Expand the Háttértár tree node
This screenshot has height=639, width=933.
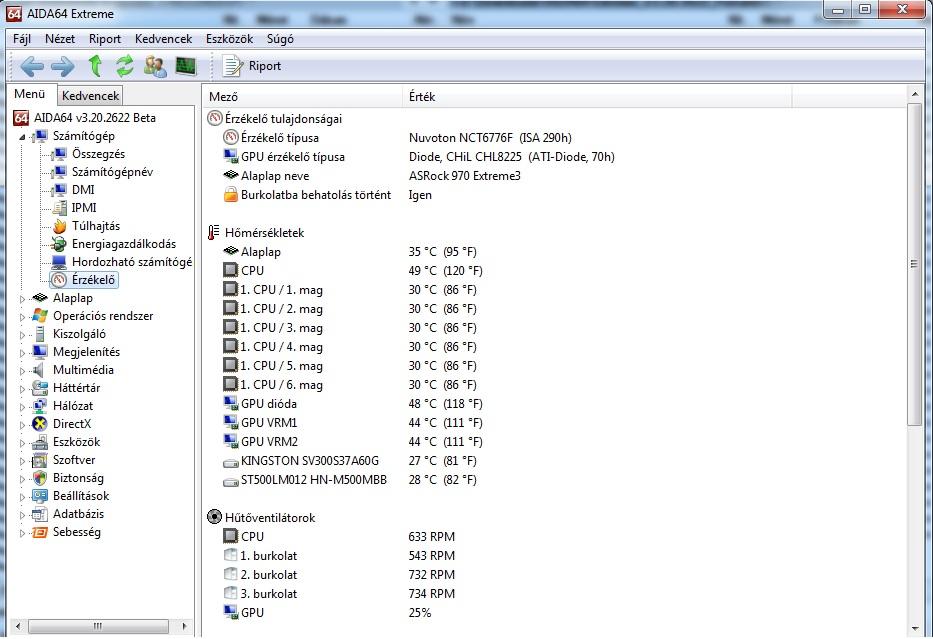tap(22, 389)
